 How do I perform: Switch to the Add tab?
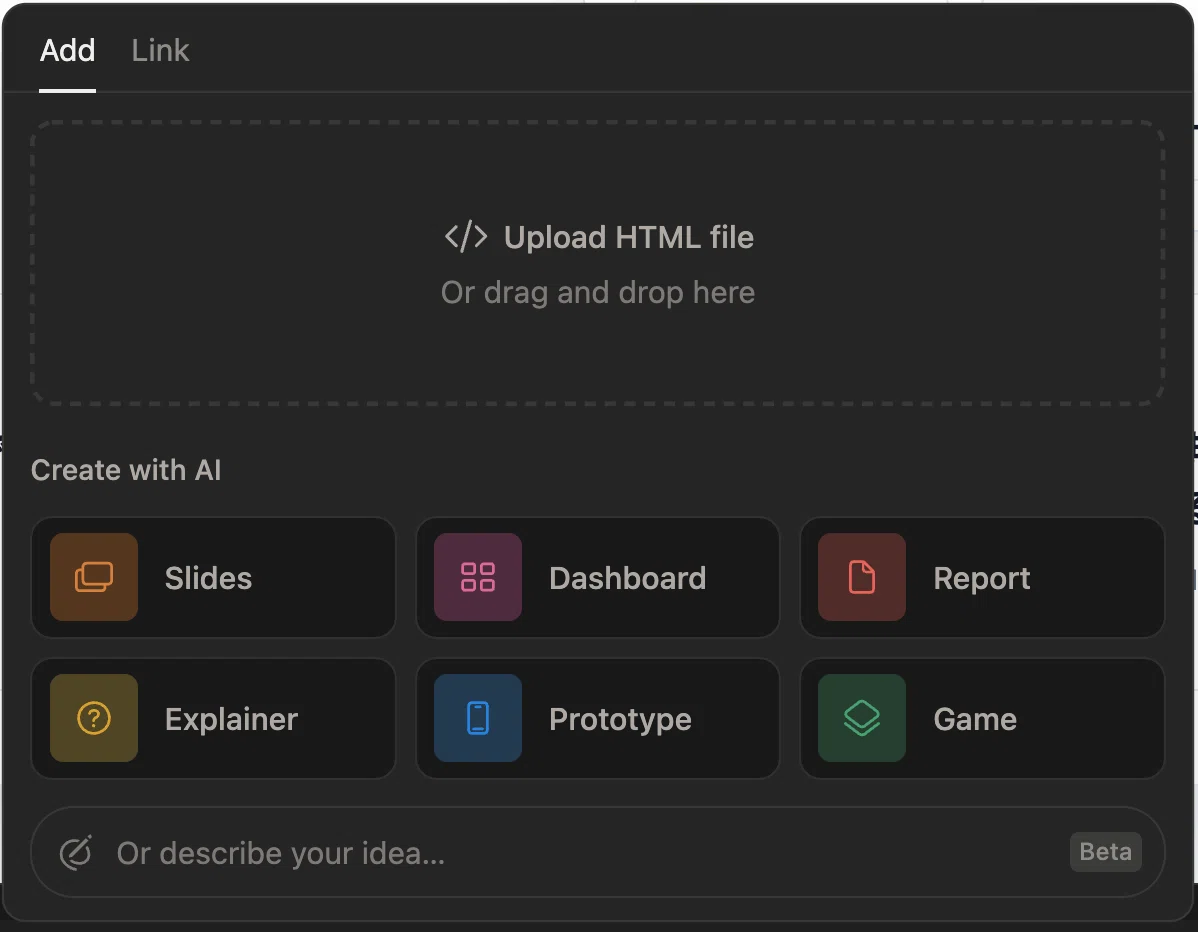(x=67, y=50)
